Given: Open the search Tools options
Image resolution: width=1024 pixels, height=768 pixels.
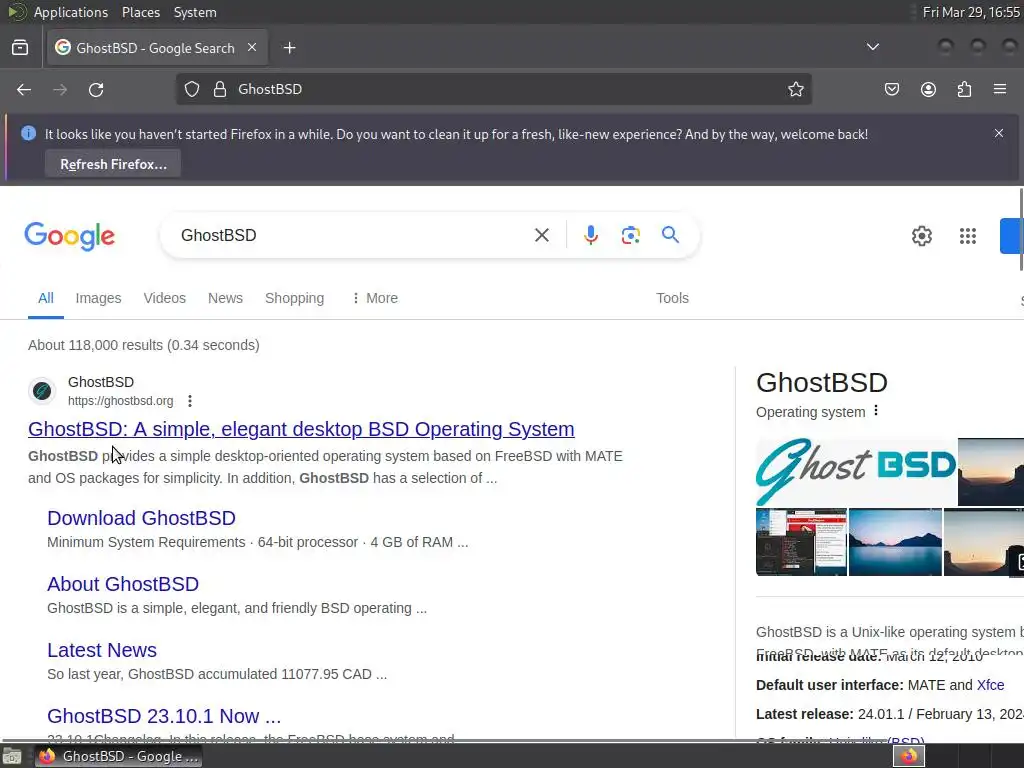Looking at the screenshot, I should [672, 298].
